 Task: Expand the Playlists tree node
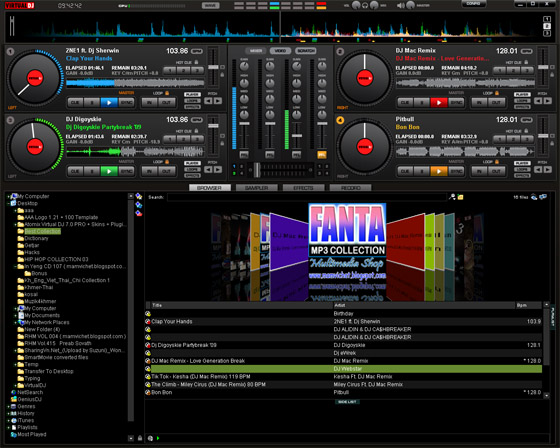pos(9,427)
